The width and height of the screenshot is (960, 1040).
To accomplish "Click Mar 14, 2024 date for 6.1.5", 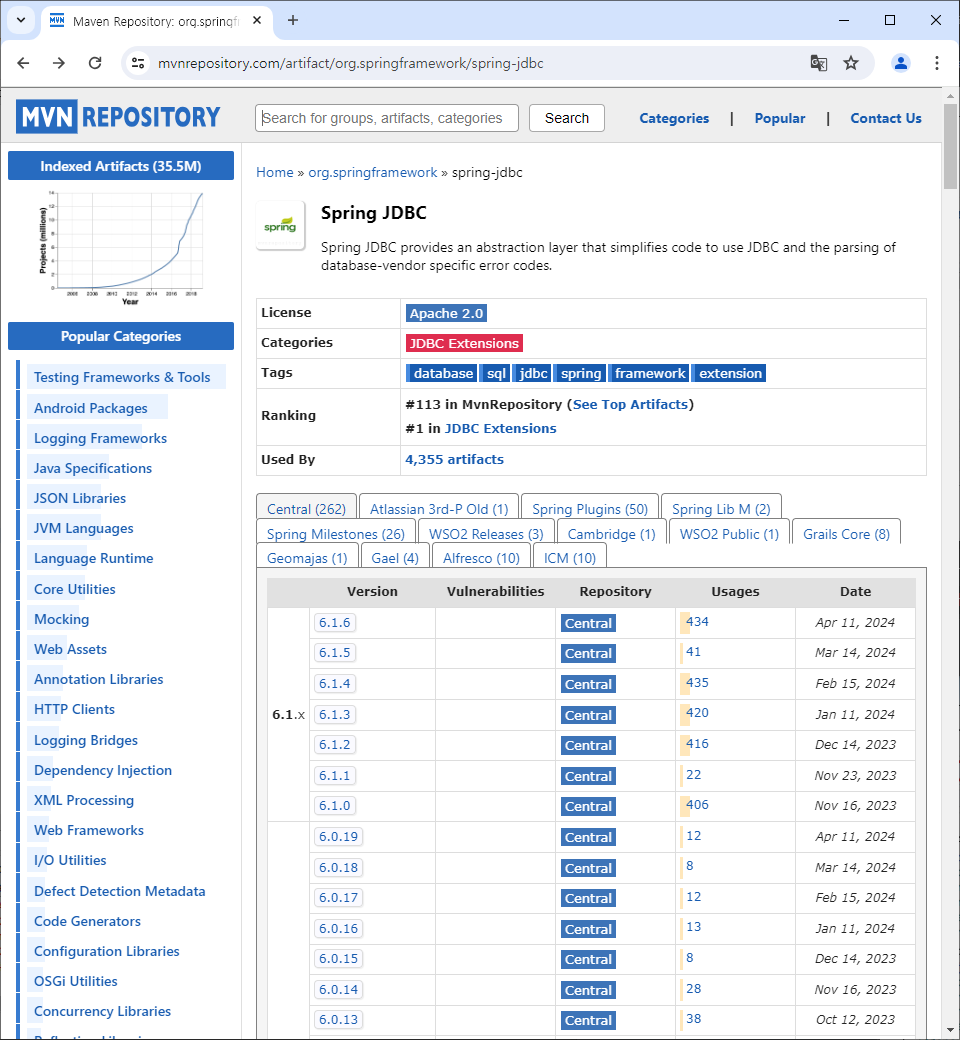I will [x=855, y=653].
